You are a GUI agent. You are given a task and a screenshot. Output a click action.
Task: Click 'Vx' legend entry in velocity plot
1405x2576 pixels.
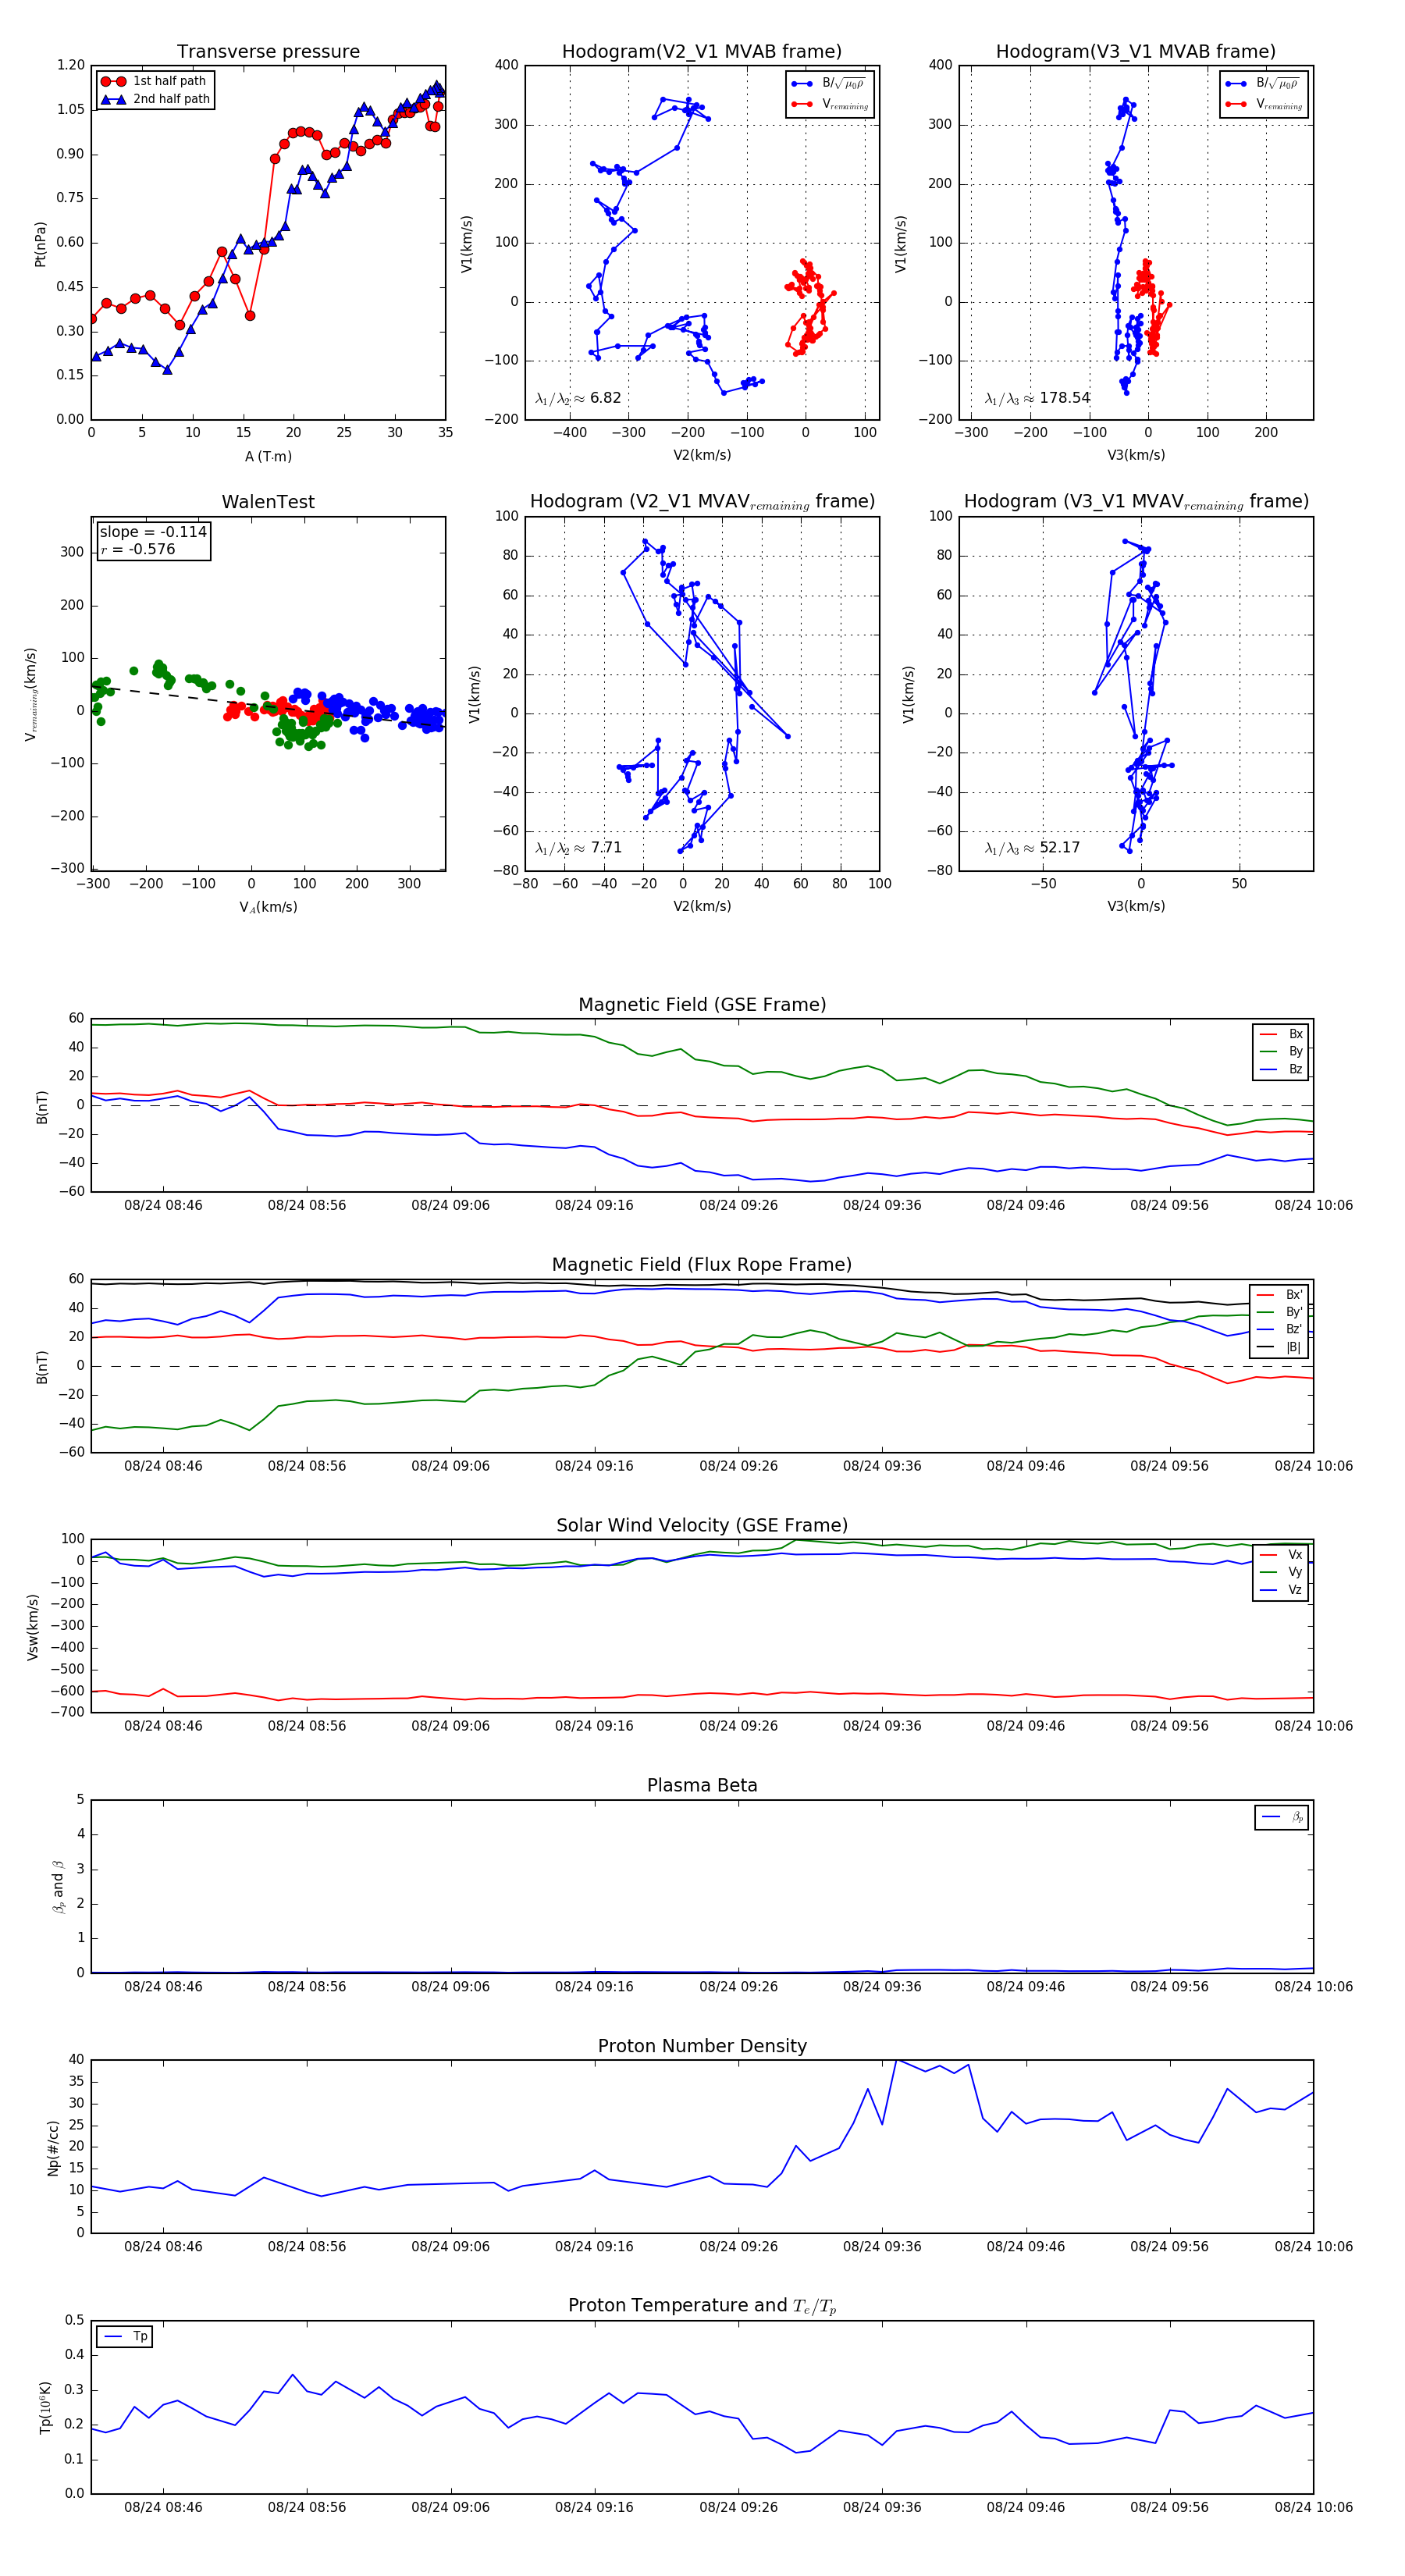click(x=1281, y=1554)
